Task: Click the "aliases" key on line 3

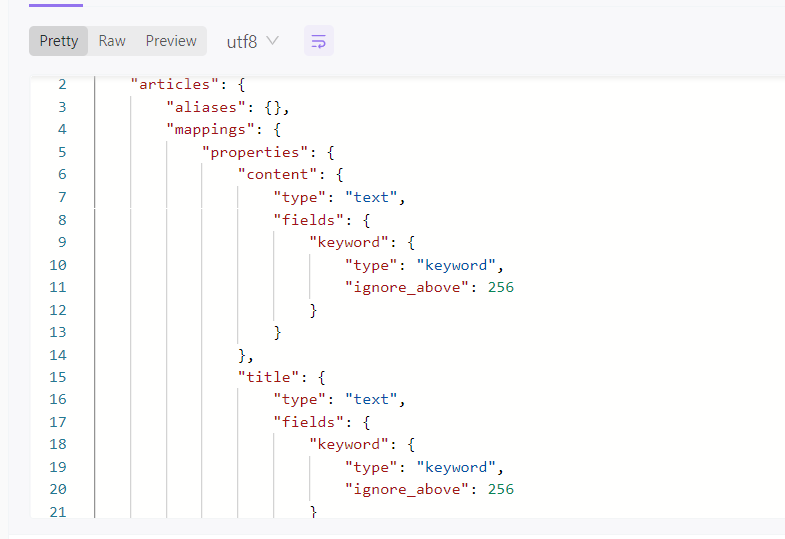Action: 202,107
